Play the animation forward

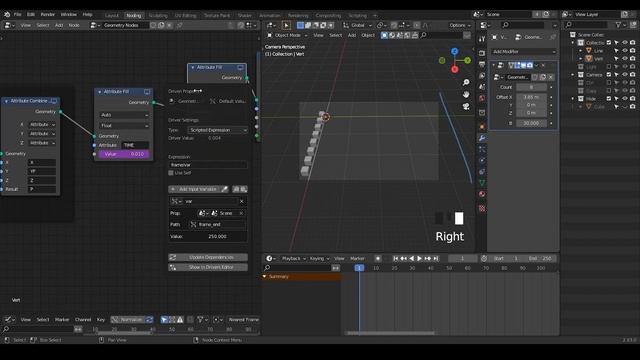click(x=419, y=258)
